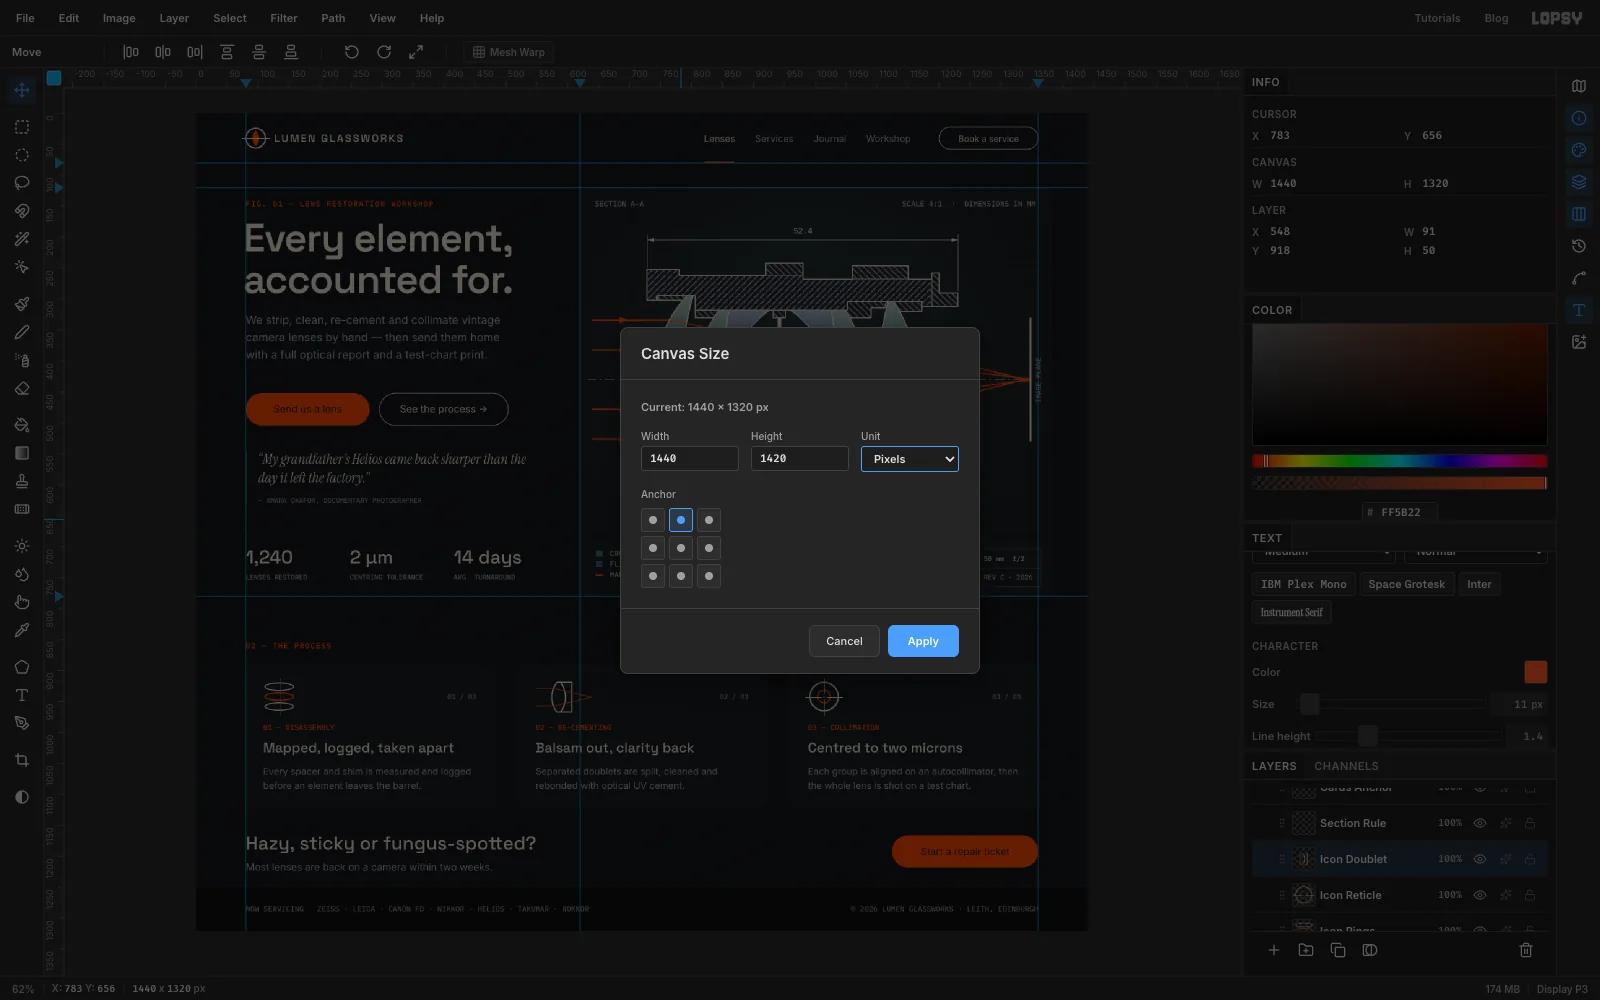Click the redo arrow icon

[x=384, y=52]
